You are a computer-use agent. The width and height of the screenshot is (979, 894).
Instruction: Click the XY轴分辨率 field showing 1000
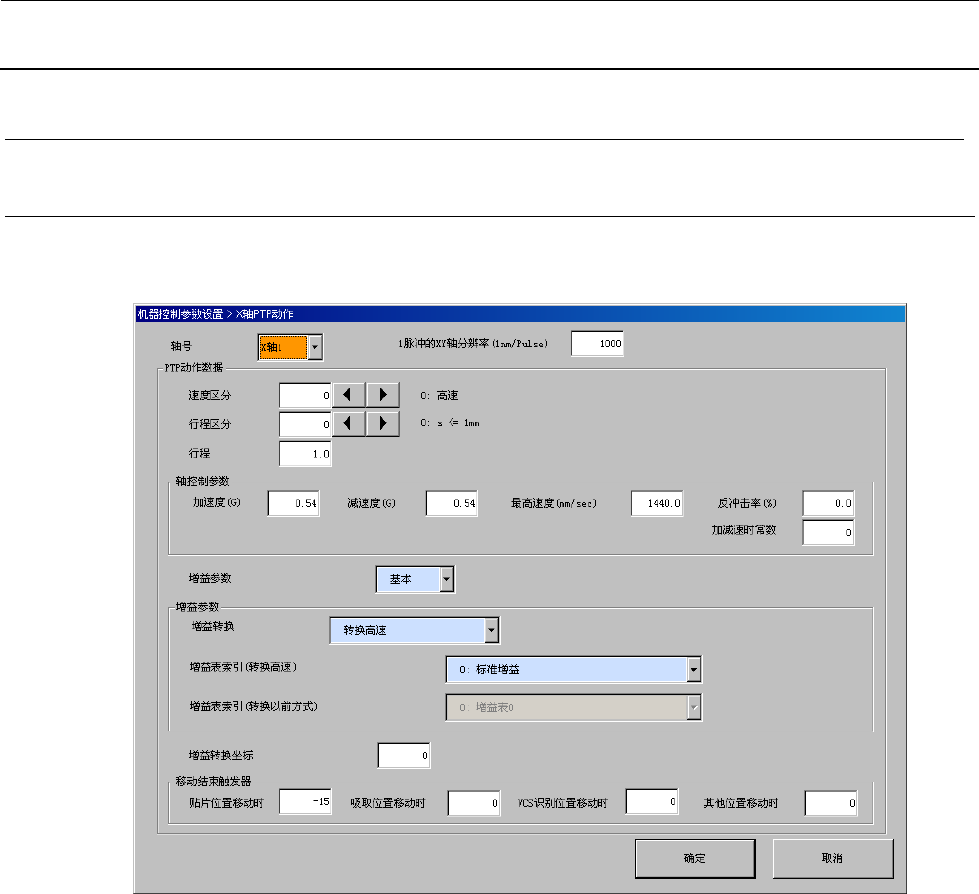click(598, 344)
